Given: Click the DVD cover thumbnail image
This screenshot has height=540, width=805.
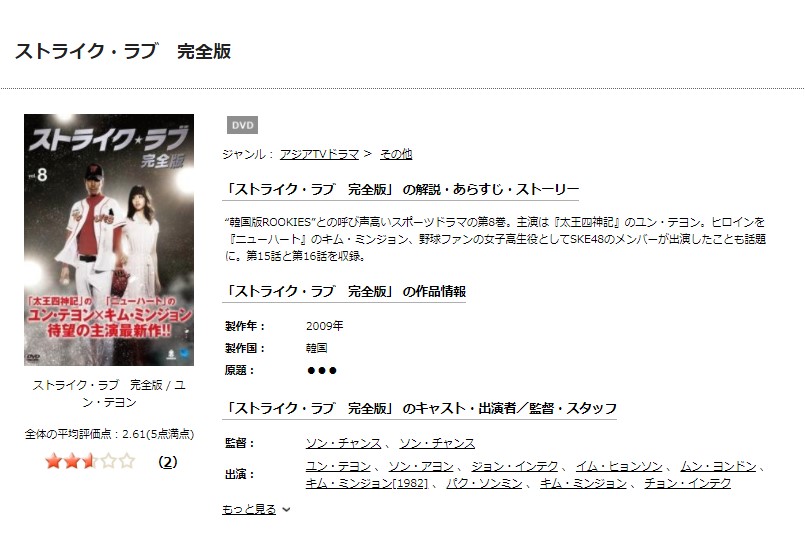Looking at the screenshot, I should (109, 240).
